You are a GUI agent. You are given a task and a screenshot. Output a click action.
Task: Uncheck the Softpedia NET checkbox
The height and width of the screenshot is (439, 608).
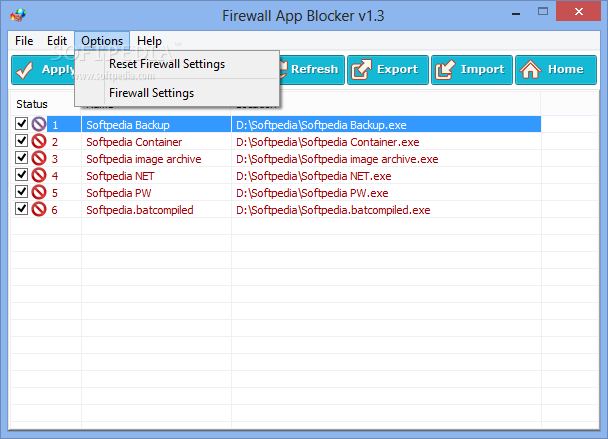pyautogui.click(x=21, y=175)
